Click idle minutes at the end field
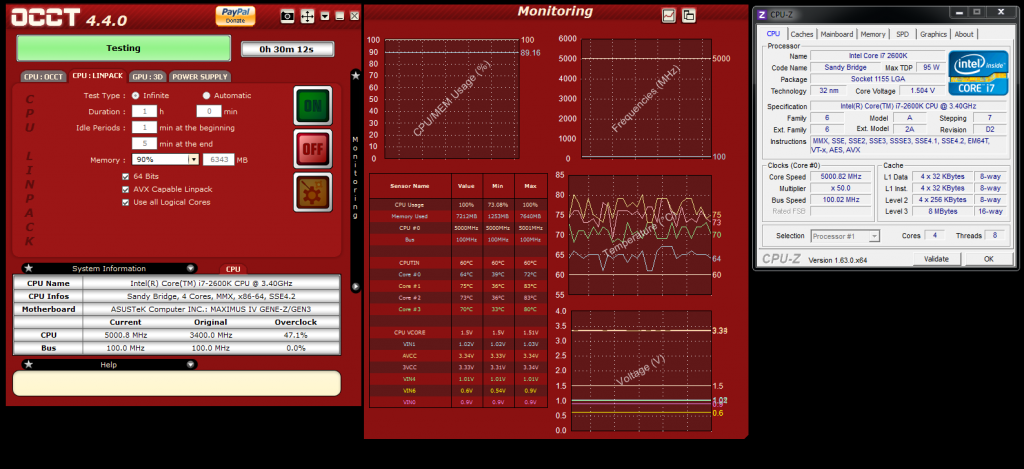This screenshot has width=1024, height=469. pos(144,144)
